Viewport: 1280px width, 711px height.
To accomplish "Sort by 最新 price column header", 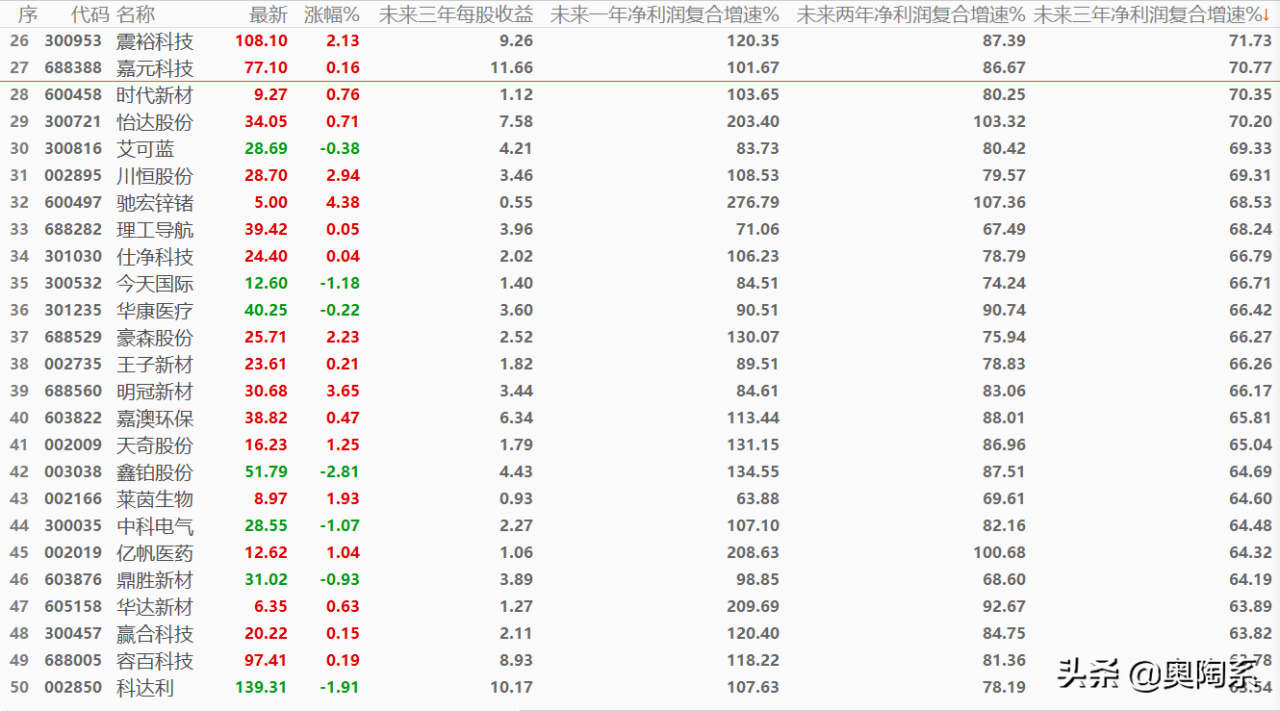I will coord(268,15).
